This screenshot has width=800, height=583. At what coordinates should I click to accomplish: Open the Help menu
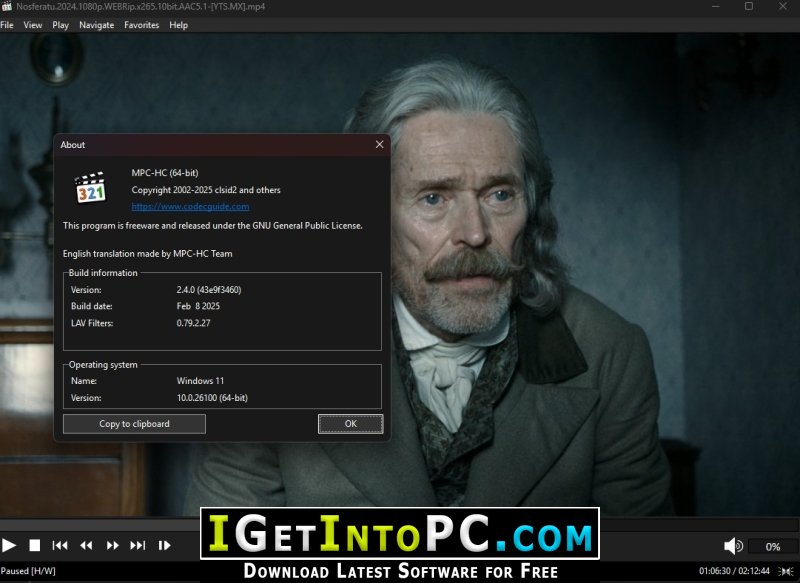[179, 25]
